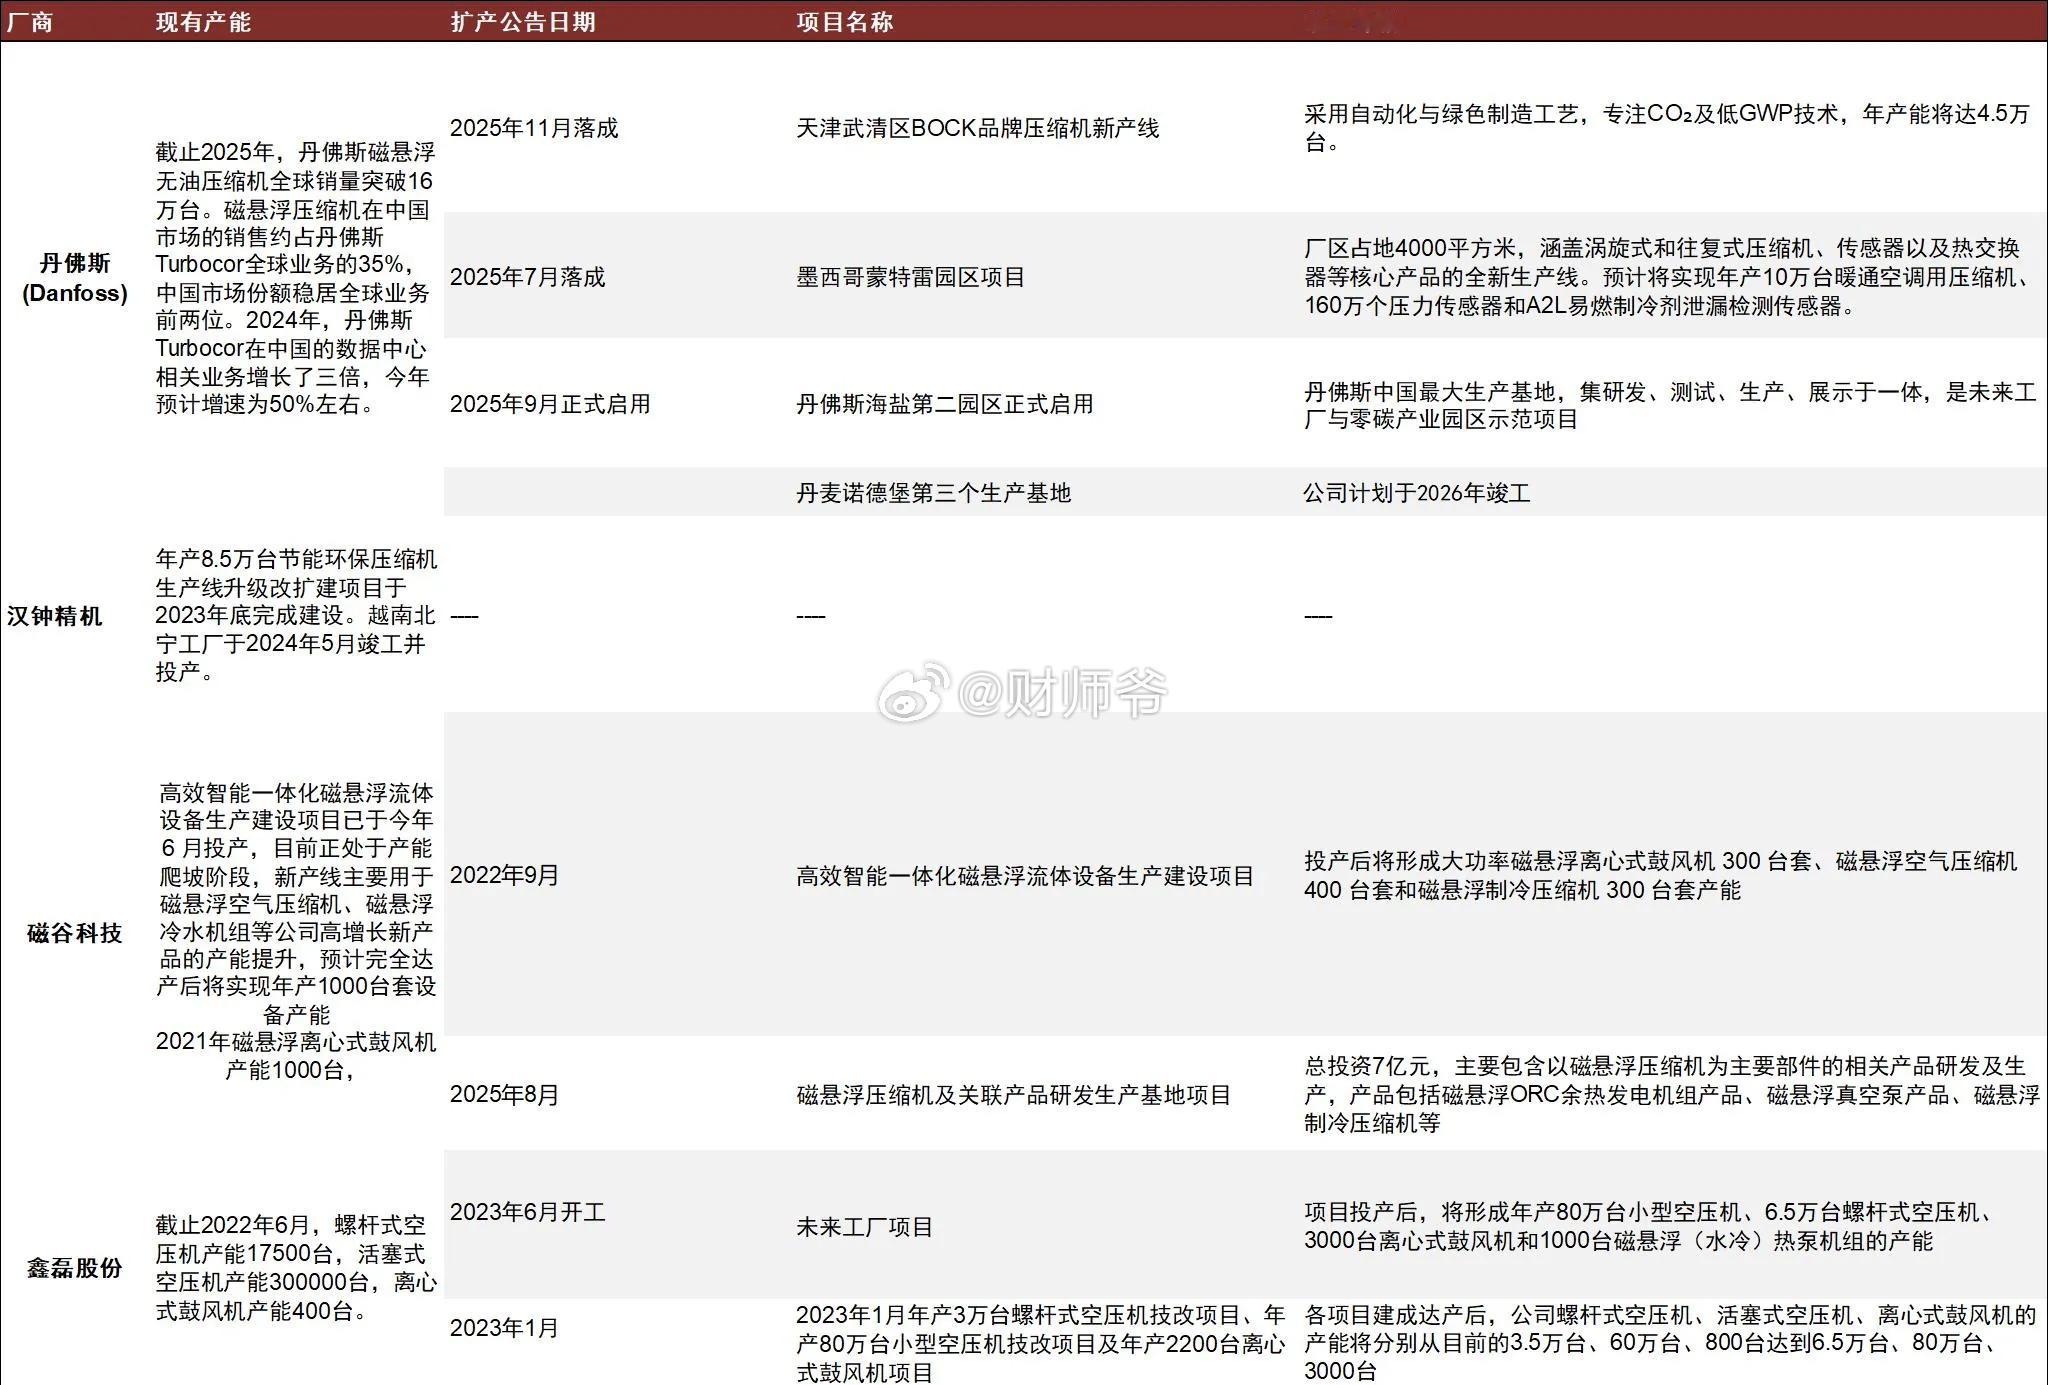
Task: Click the 公司计划于2026年竣工 cell
Action: (1416, 493)
